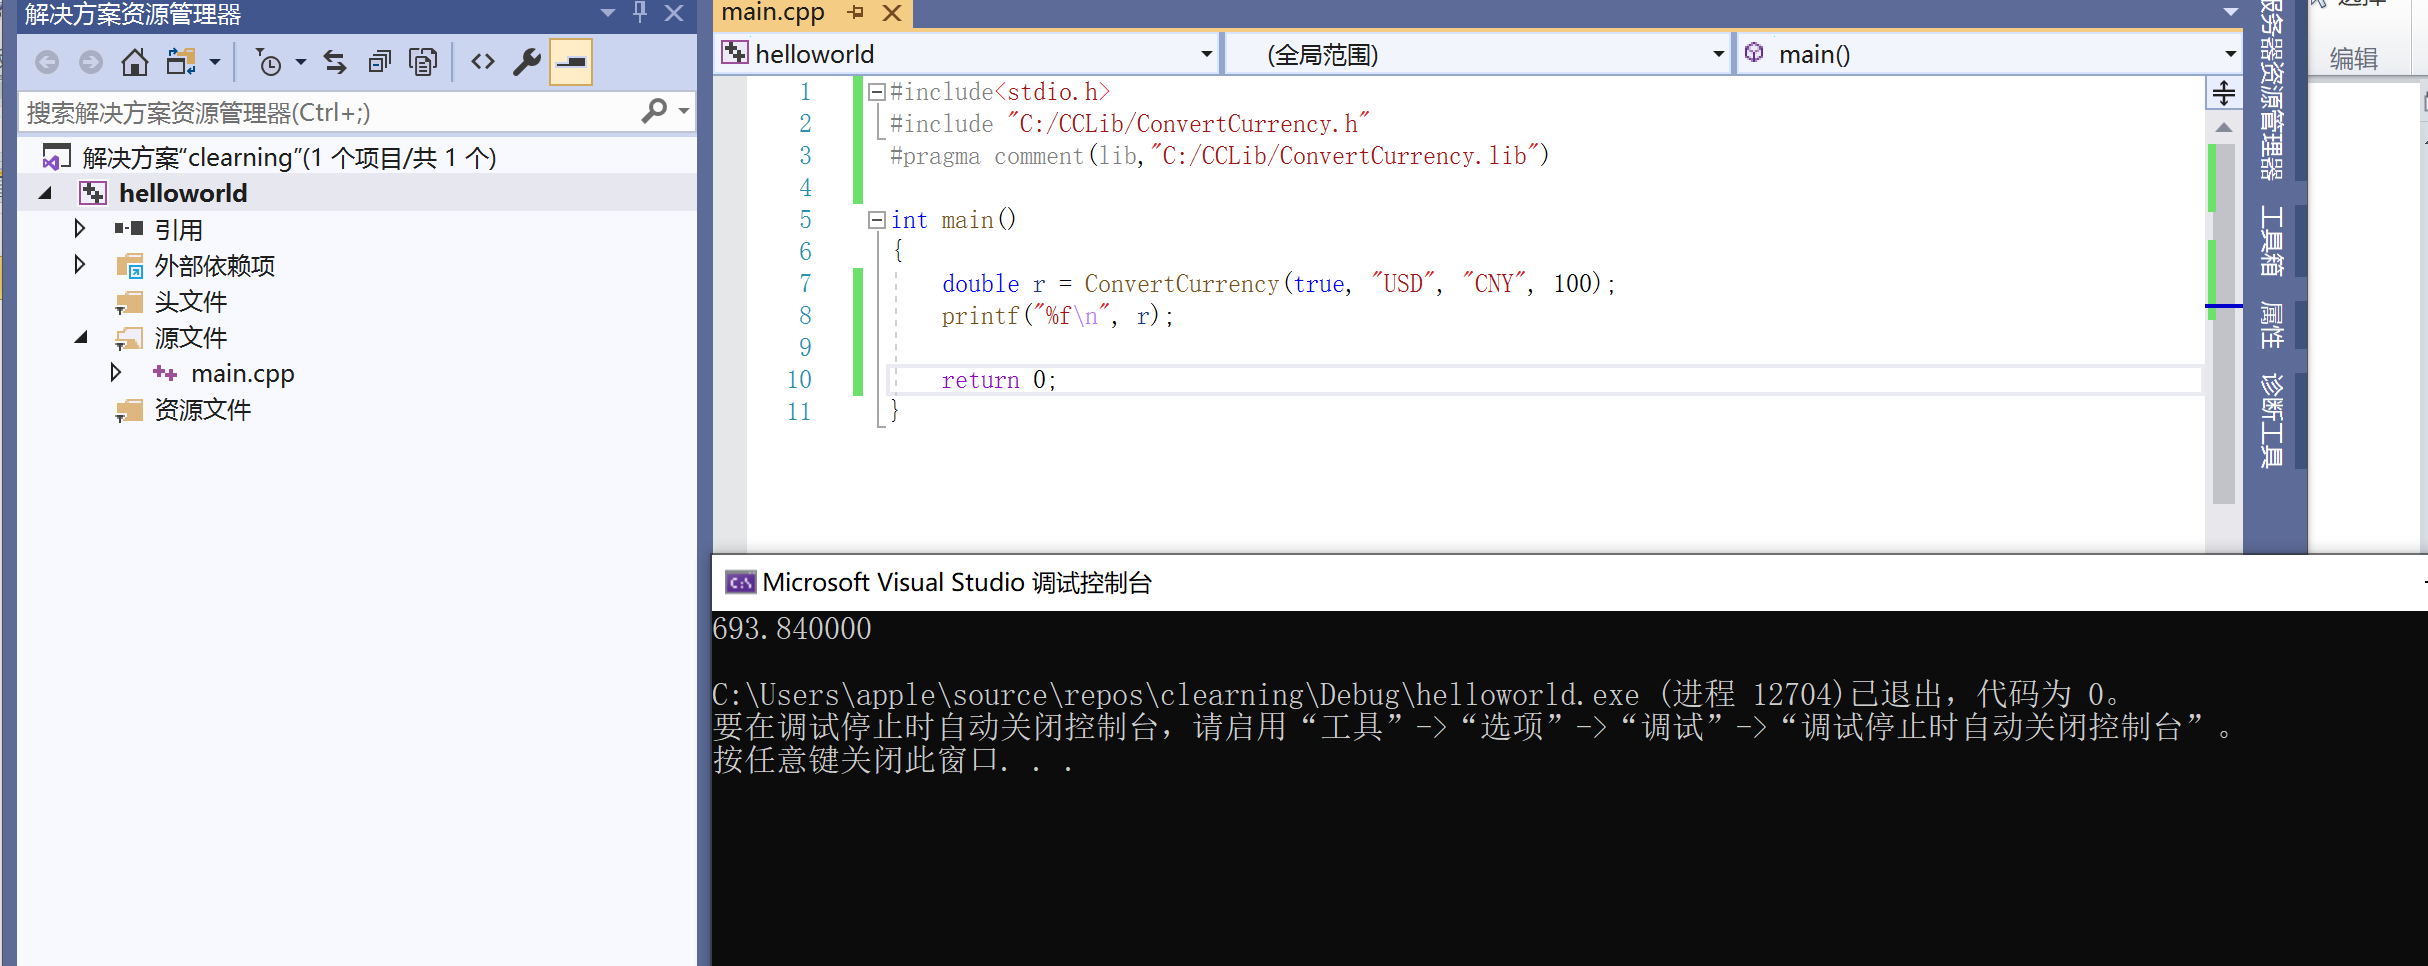Screen dimensions: 2428x966
Task: Open the home view in Solution Explorer
Action: pos(134,61)
